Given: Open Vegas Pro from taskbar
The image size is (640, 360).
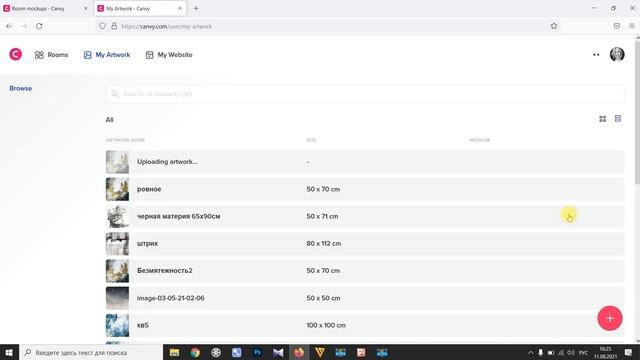Looking at the screenshot, I should click(x=320, y=352).
